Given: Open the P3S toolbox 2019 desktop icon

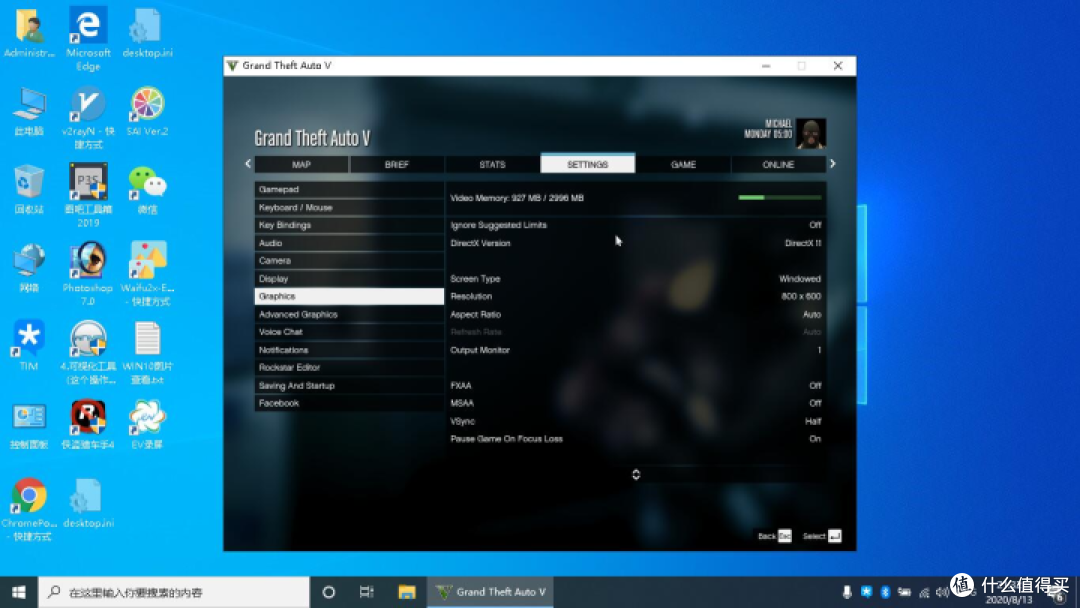Looking at the screenshot, I should (88, 196).
